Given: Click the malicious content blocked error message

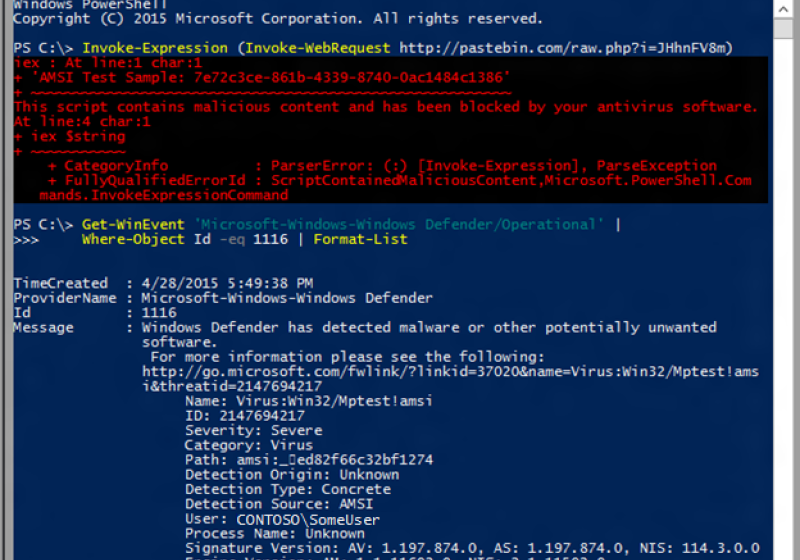Looking at the screenshot, I should coord(385,106).
